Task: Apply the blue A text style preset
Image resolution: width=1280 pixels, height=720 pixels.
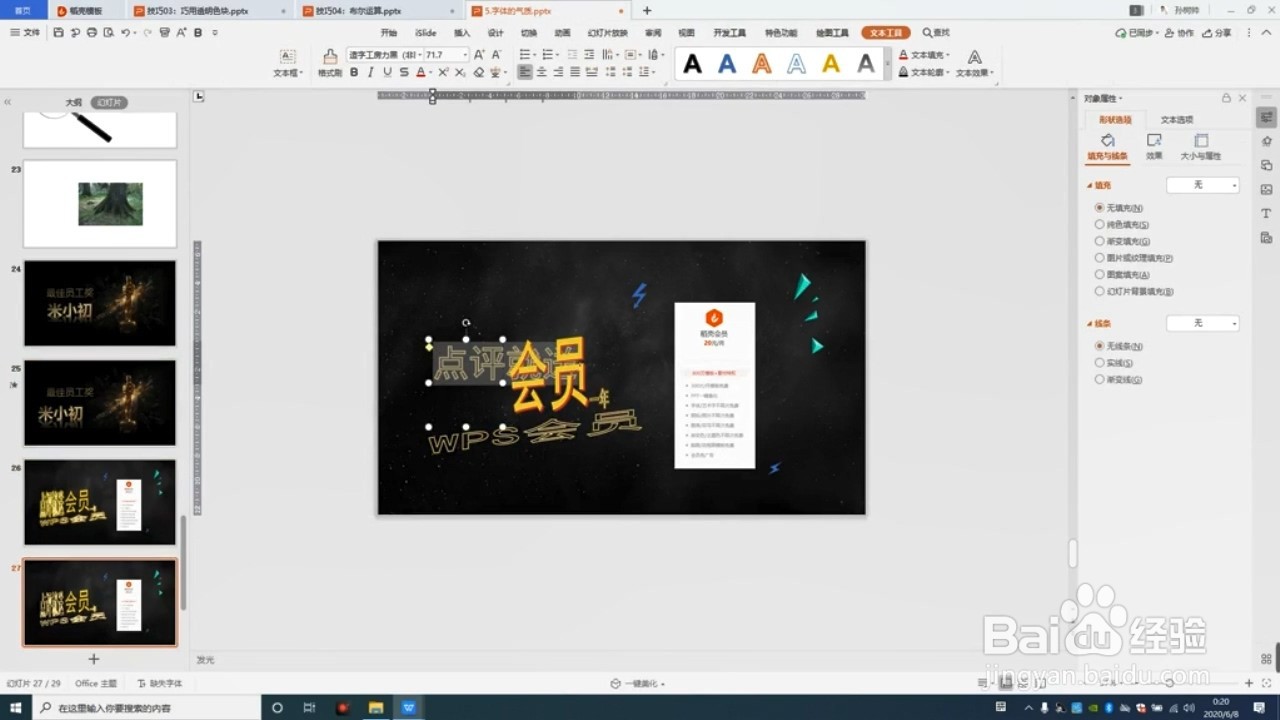Action: click(x=727, y=64)
